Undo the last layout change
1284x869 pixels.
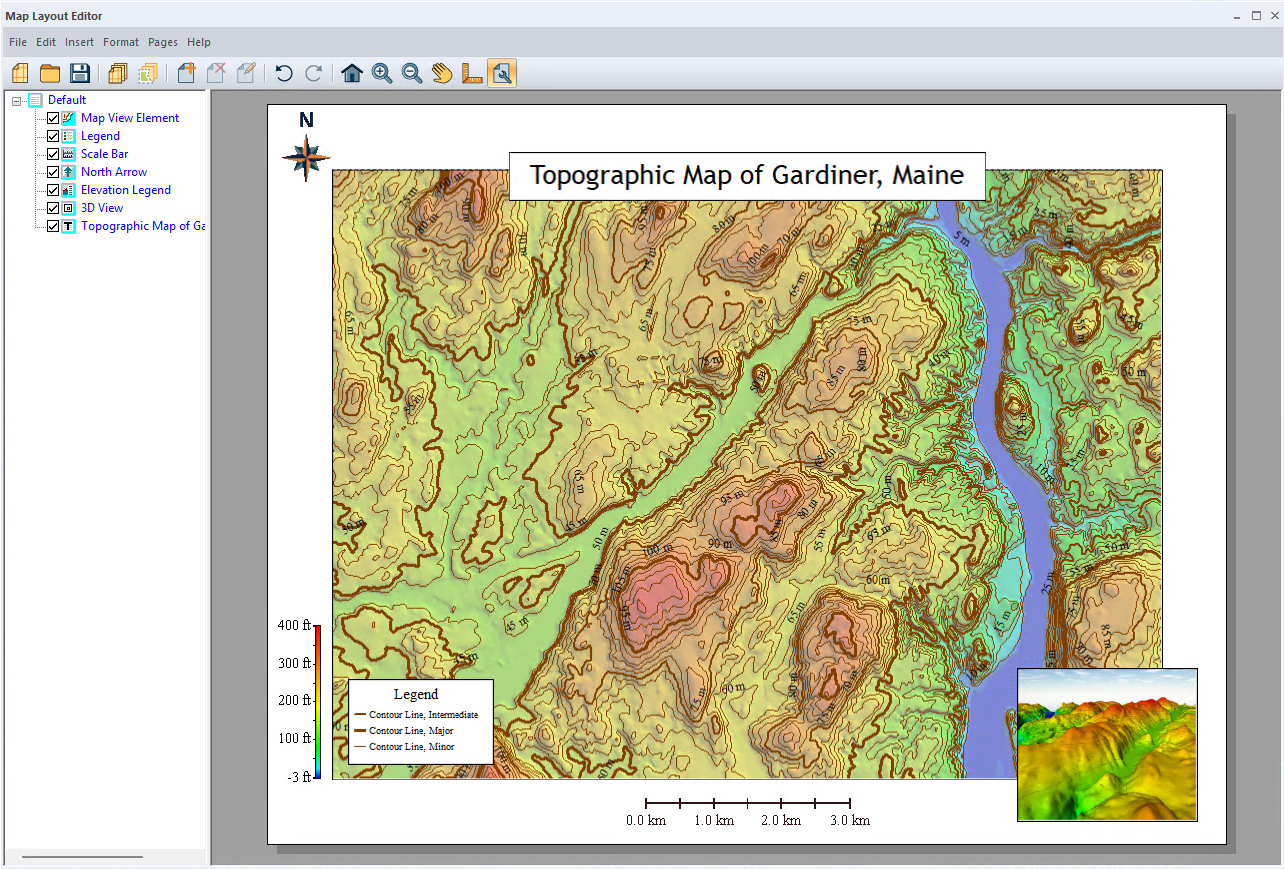coord(283,73)
